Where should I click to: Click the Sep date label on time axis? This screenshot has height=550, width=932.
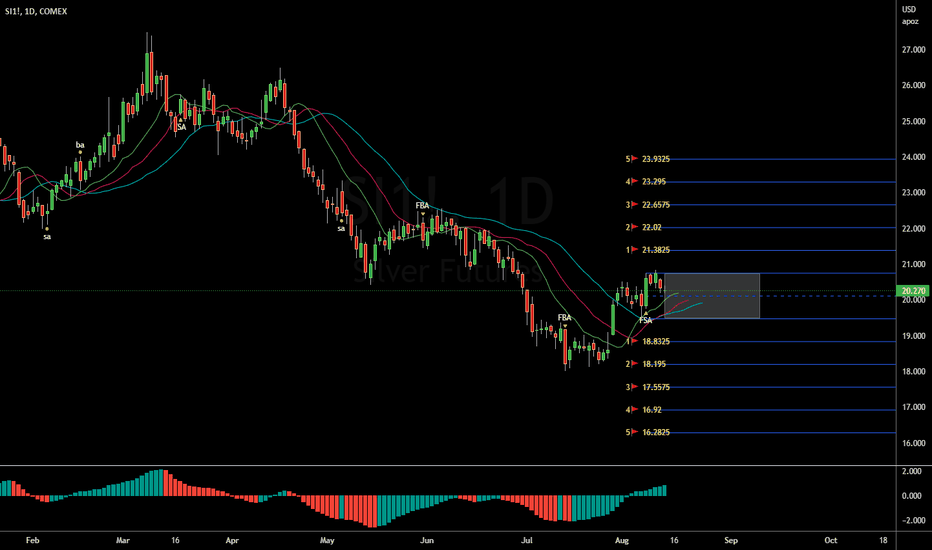pos(731,540)
